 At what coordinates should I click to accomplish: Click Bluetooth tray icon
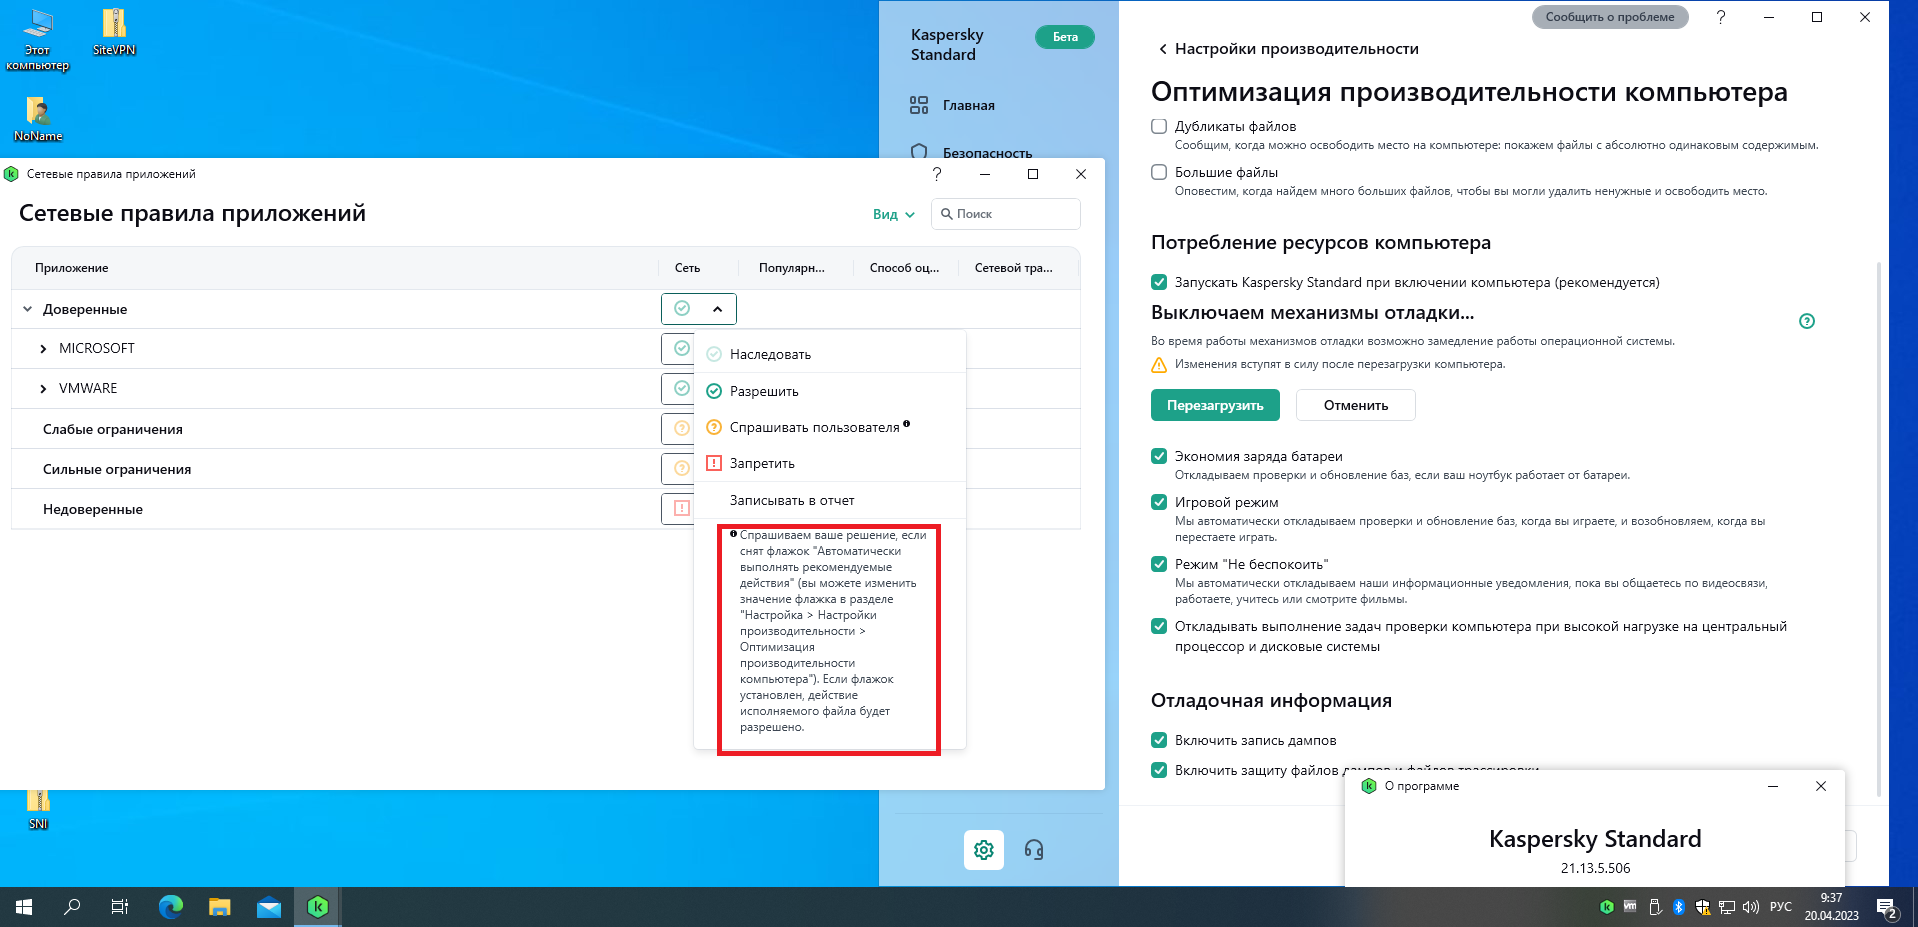(x=1679, y=907)
